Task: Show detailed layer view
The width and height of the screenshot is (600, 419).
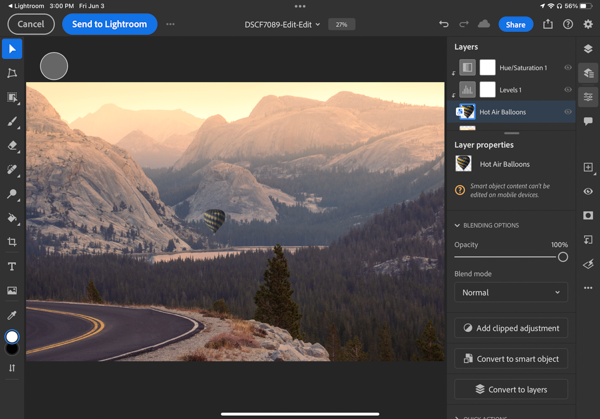Action: (588, 73)
